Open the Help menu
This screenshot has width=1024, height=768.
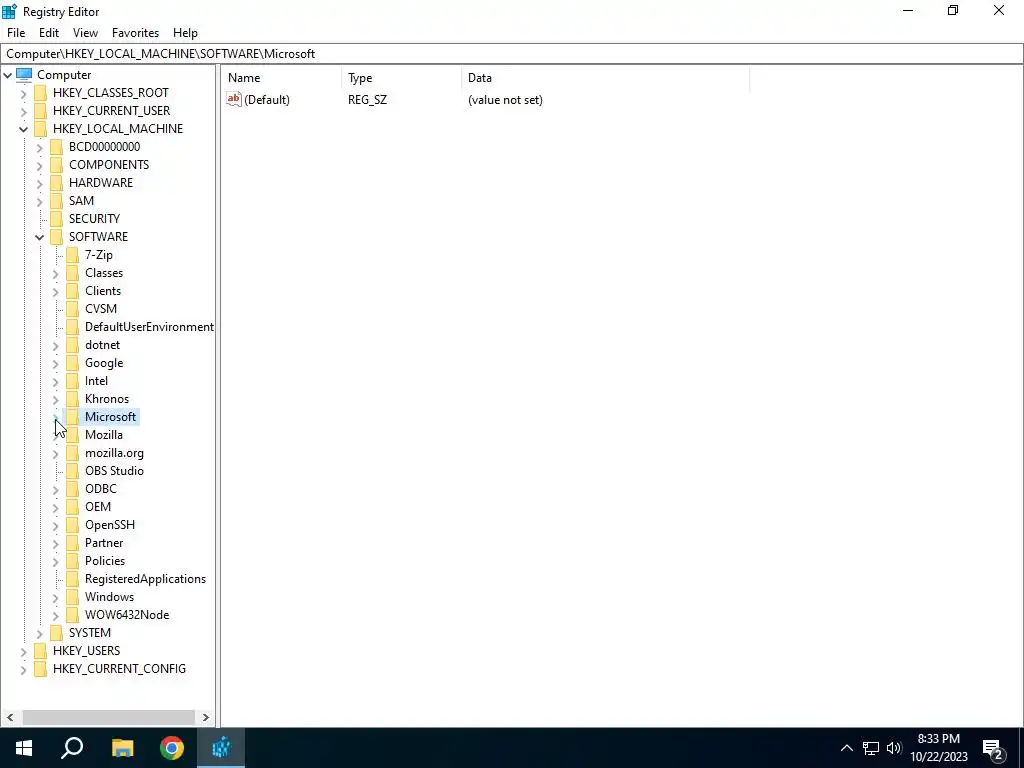185,33
